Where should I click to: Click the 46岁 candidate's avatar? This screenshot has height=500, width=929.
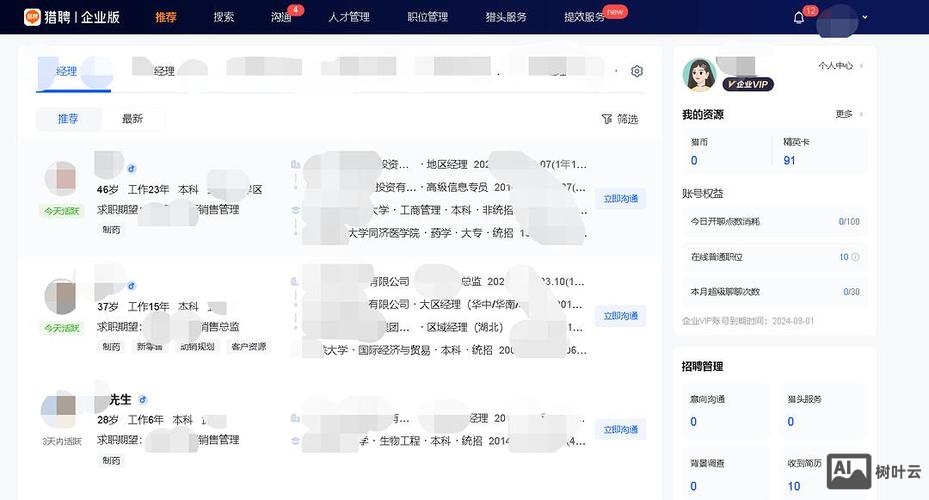61,178
